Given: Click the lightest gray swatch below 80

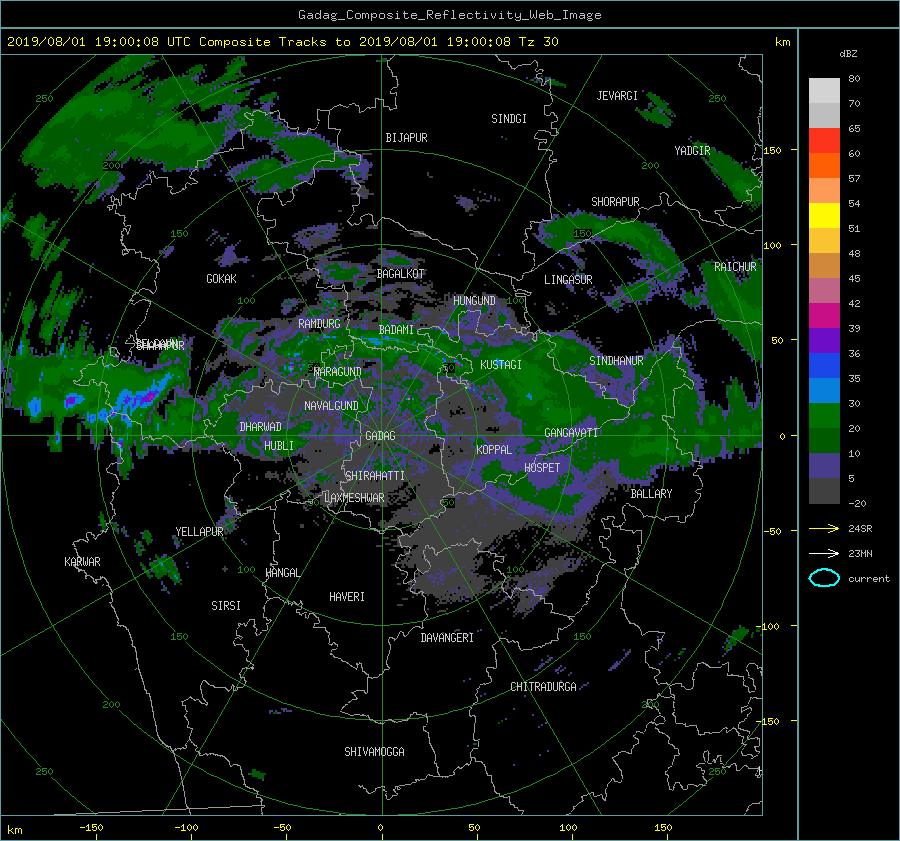Looking at the screenshot, I should (824, 91).
